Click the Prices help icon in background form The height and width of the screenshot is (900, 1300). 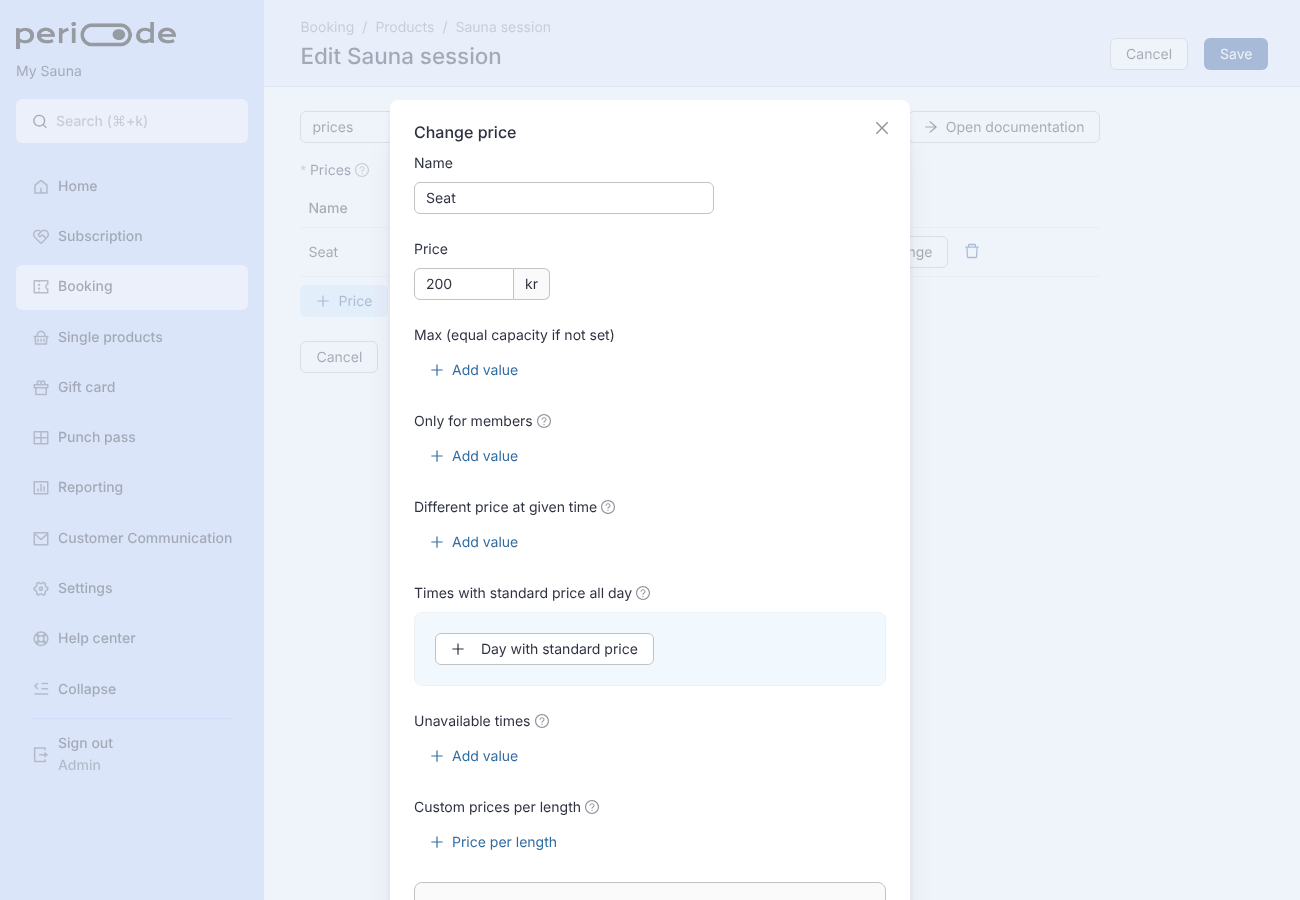(x=362, y=170)
